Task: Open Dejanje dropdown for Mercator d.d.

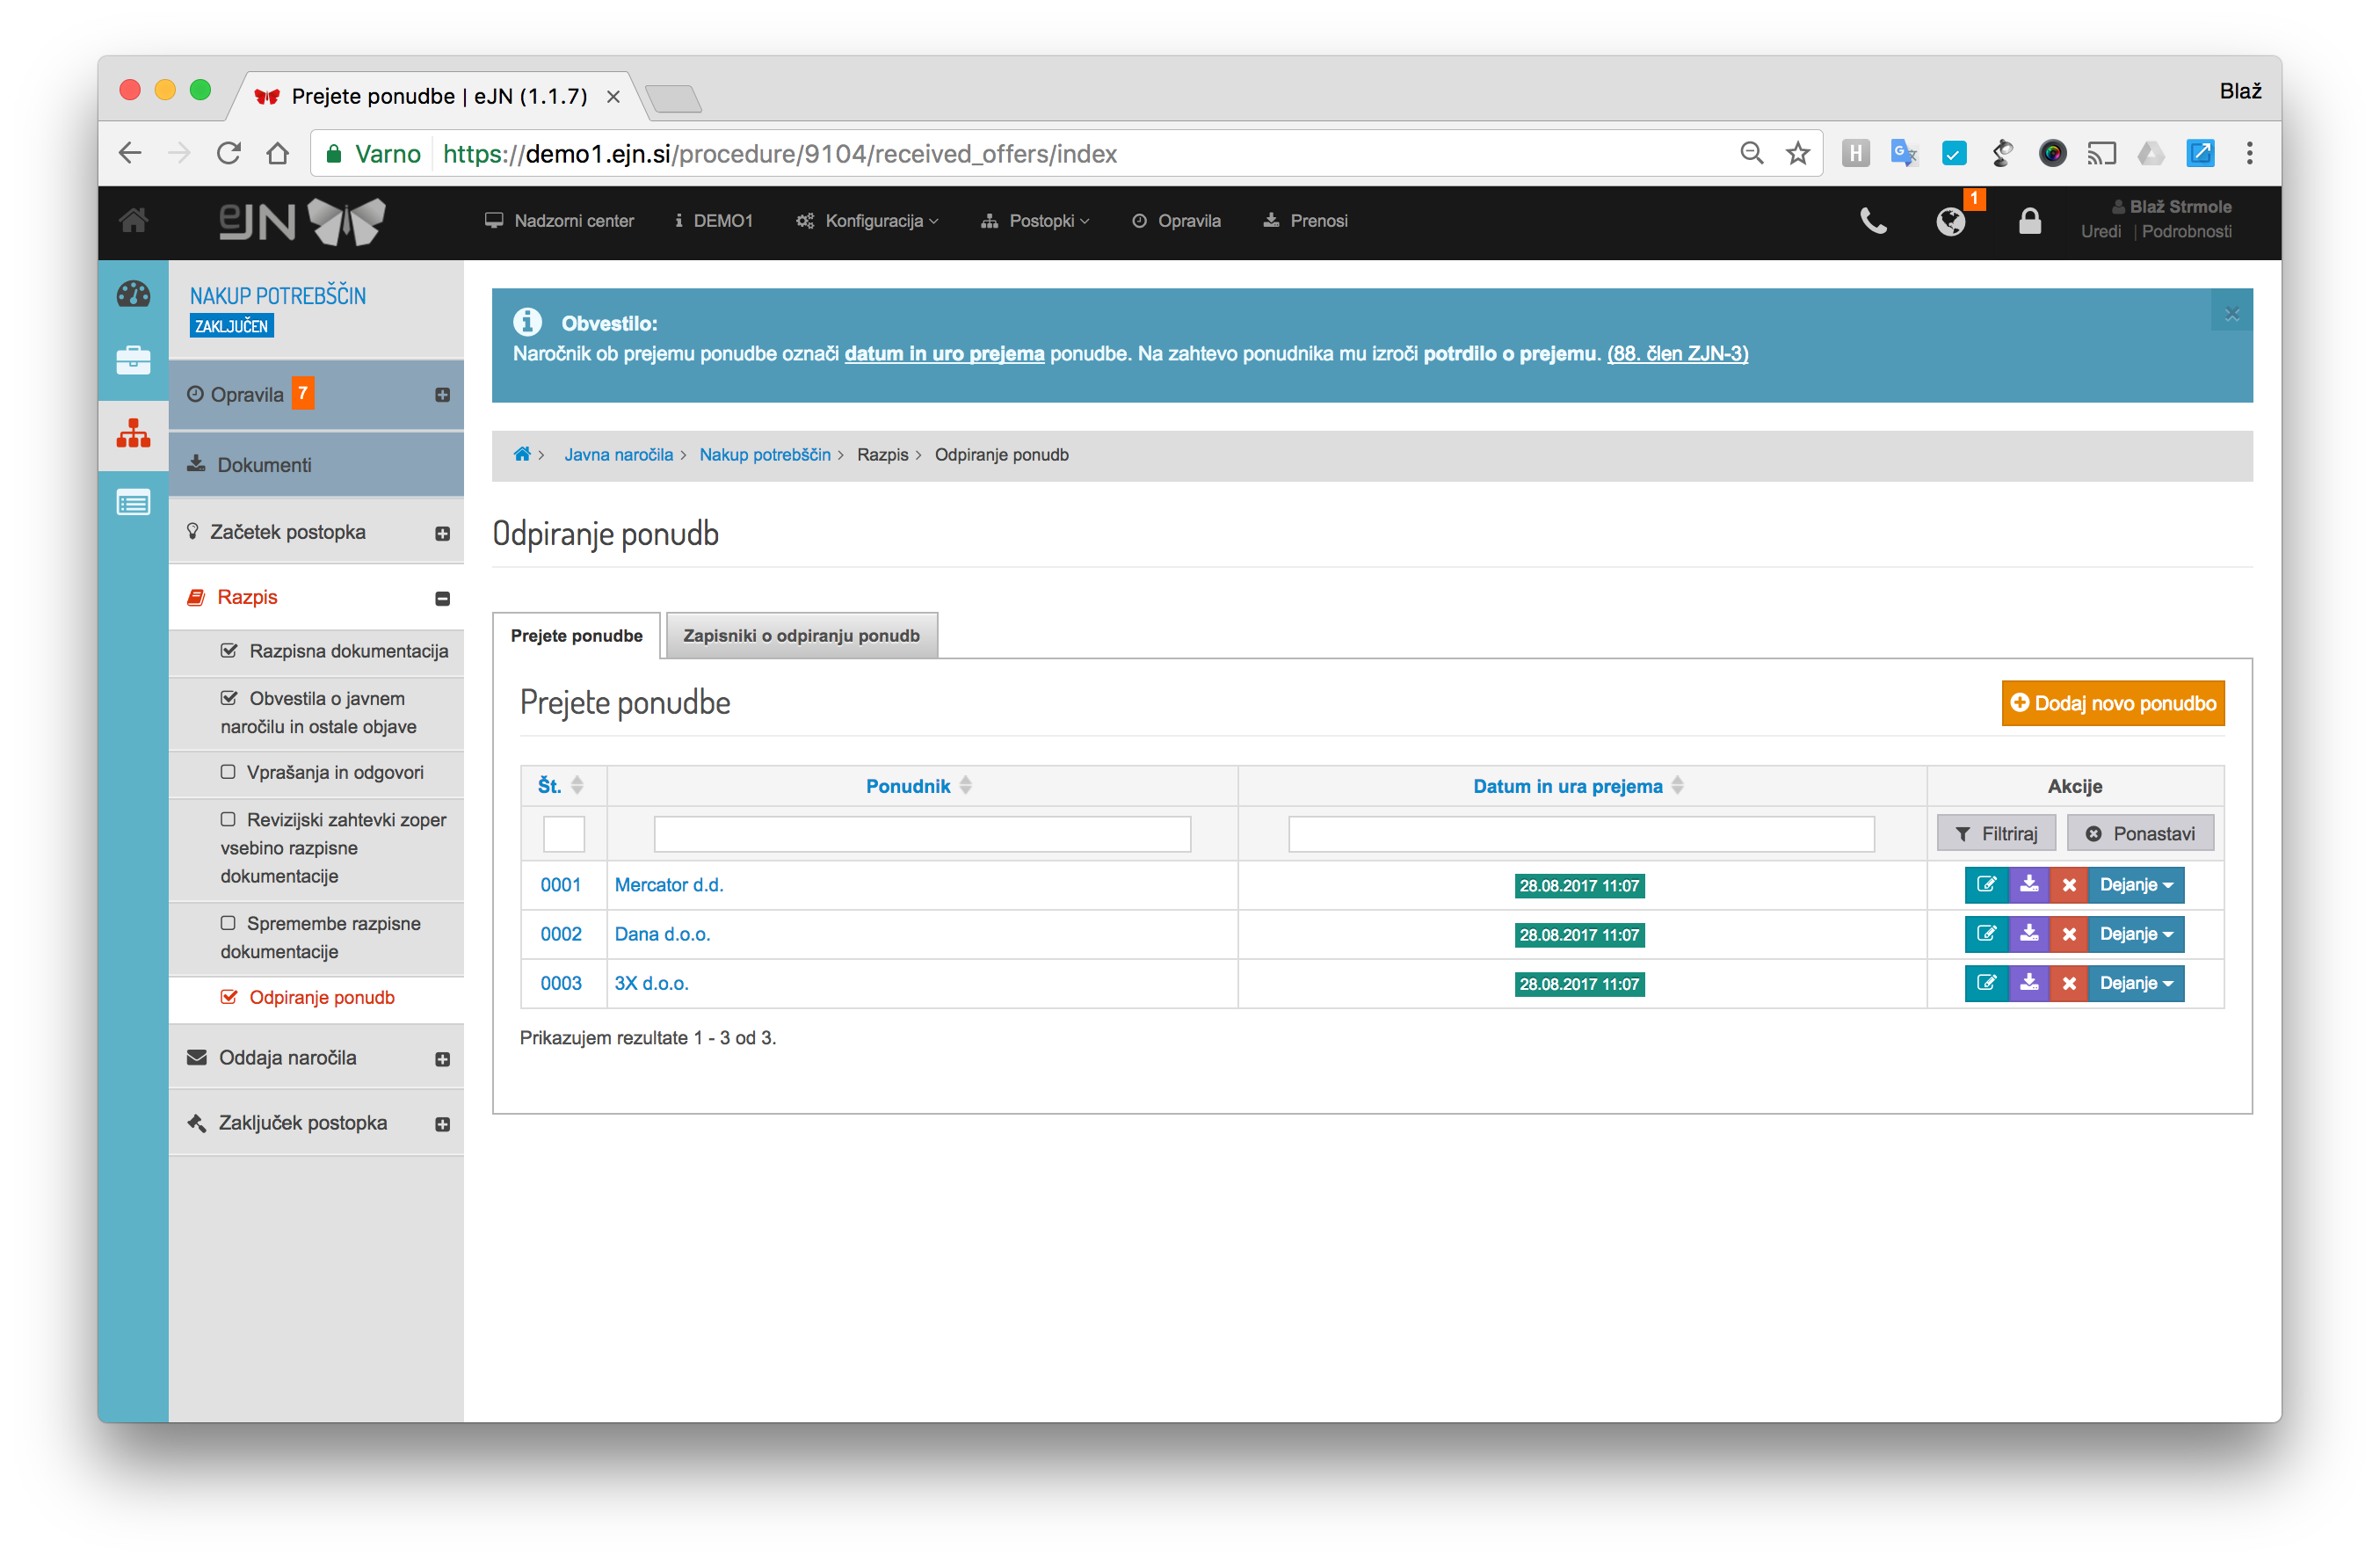Action: [x=2136, y=885]
